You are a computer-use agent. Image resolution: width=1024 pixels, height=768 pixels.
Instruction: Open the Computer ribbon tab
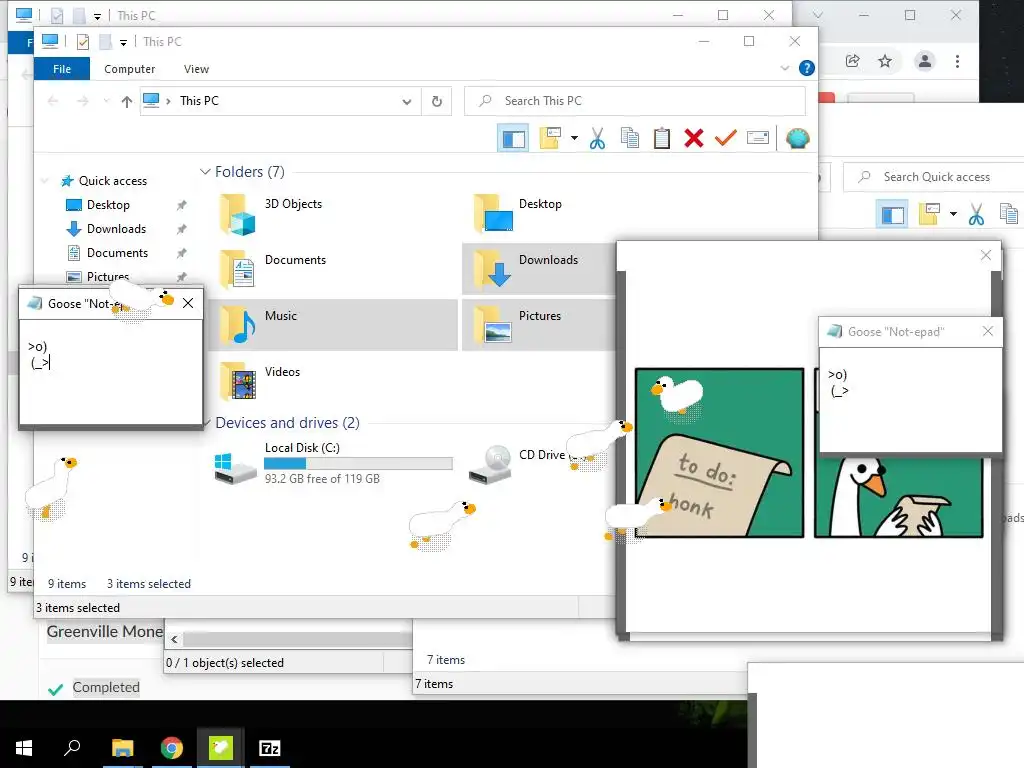(x=129, y=69)
